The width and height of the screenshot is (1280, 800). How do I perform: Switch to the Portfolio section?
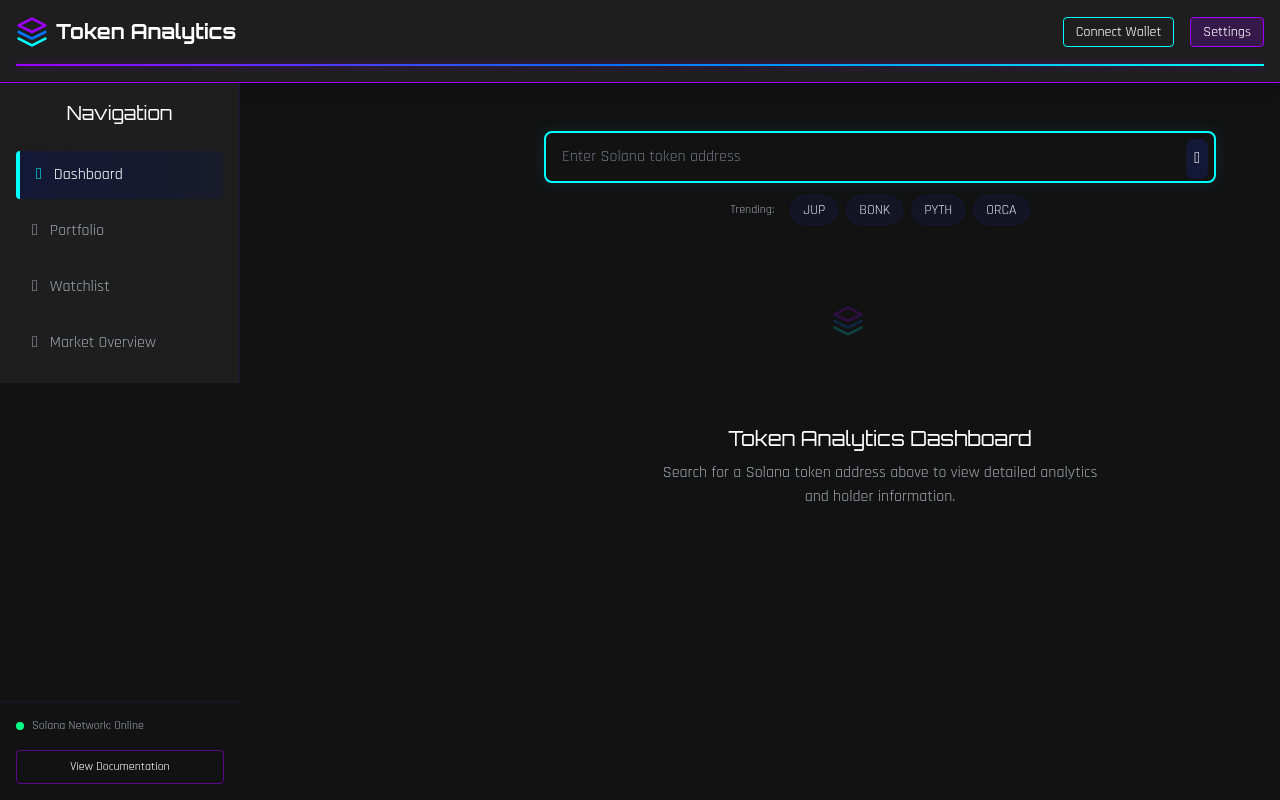[x=76, y=230]
